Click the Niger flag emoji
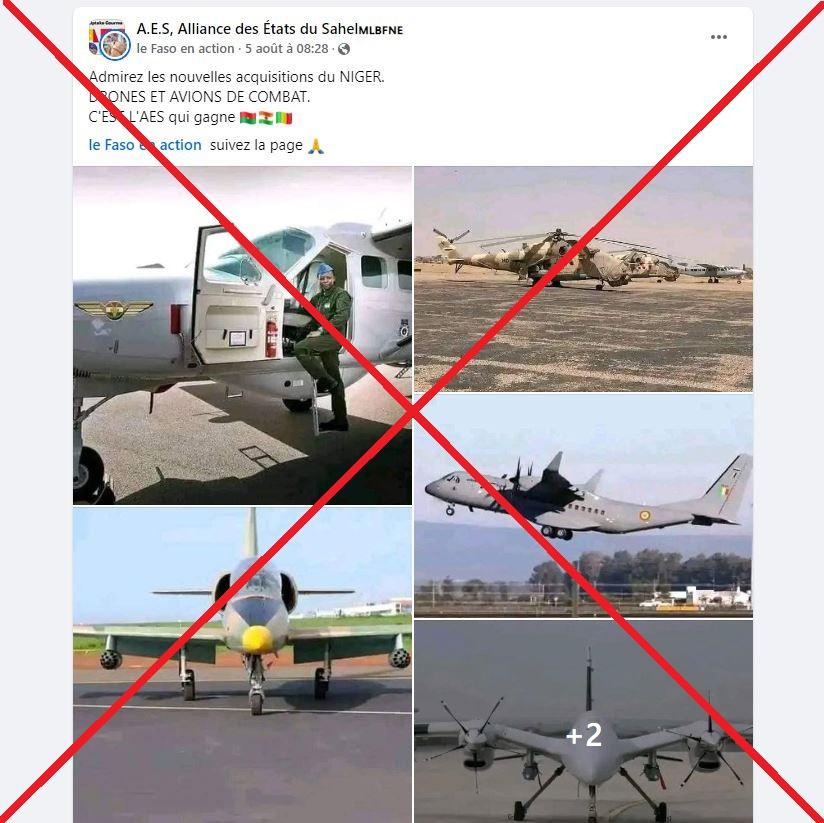 point(265,118)
